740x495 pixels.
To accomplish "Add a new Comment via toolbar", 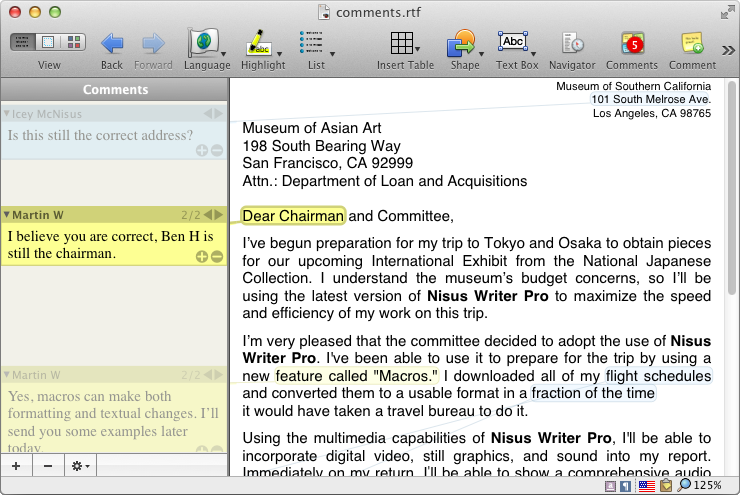I will tap(692, 43).
